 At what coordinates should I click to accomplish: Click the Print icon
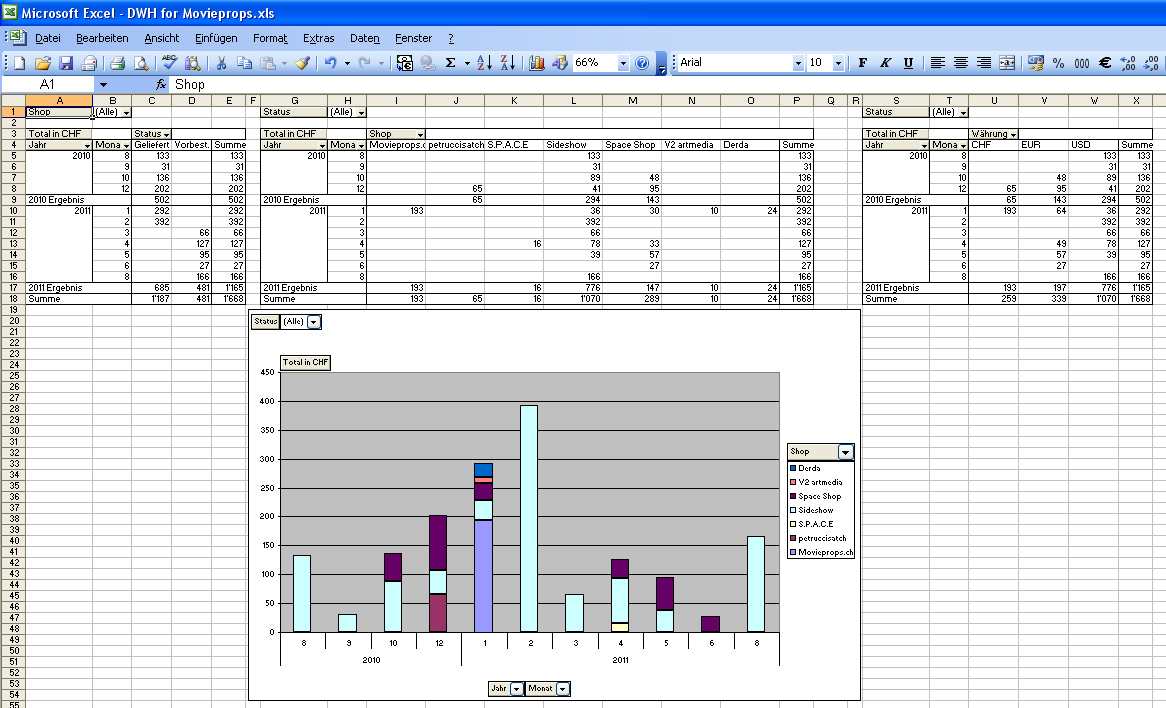pos(117,63)
